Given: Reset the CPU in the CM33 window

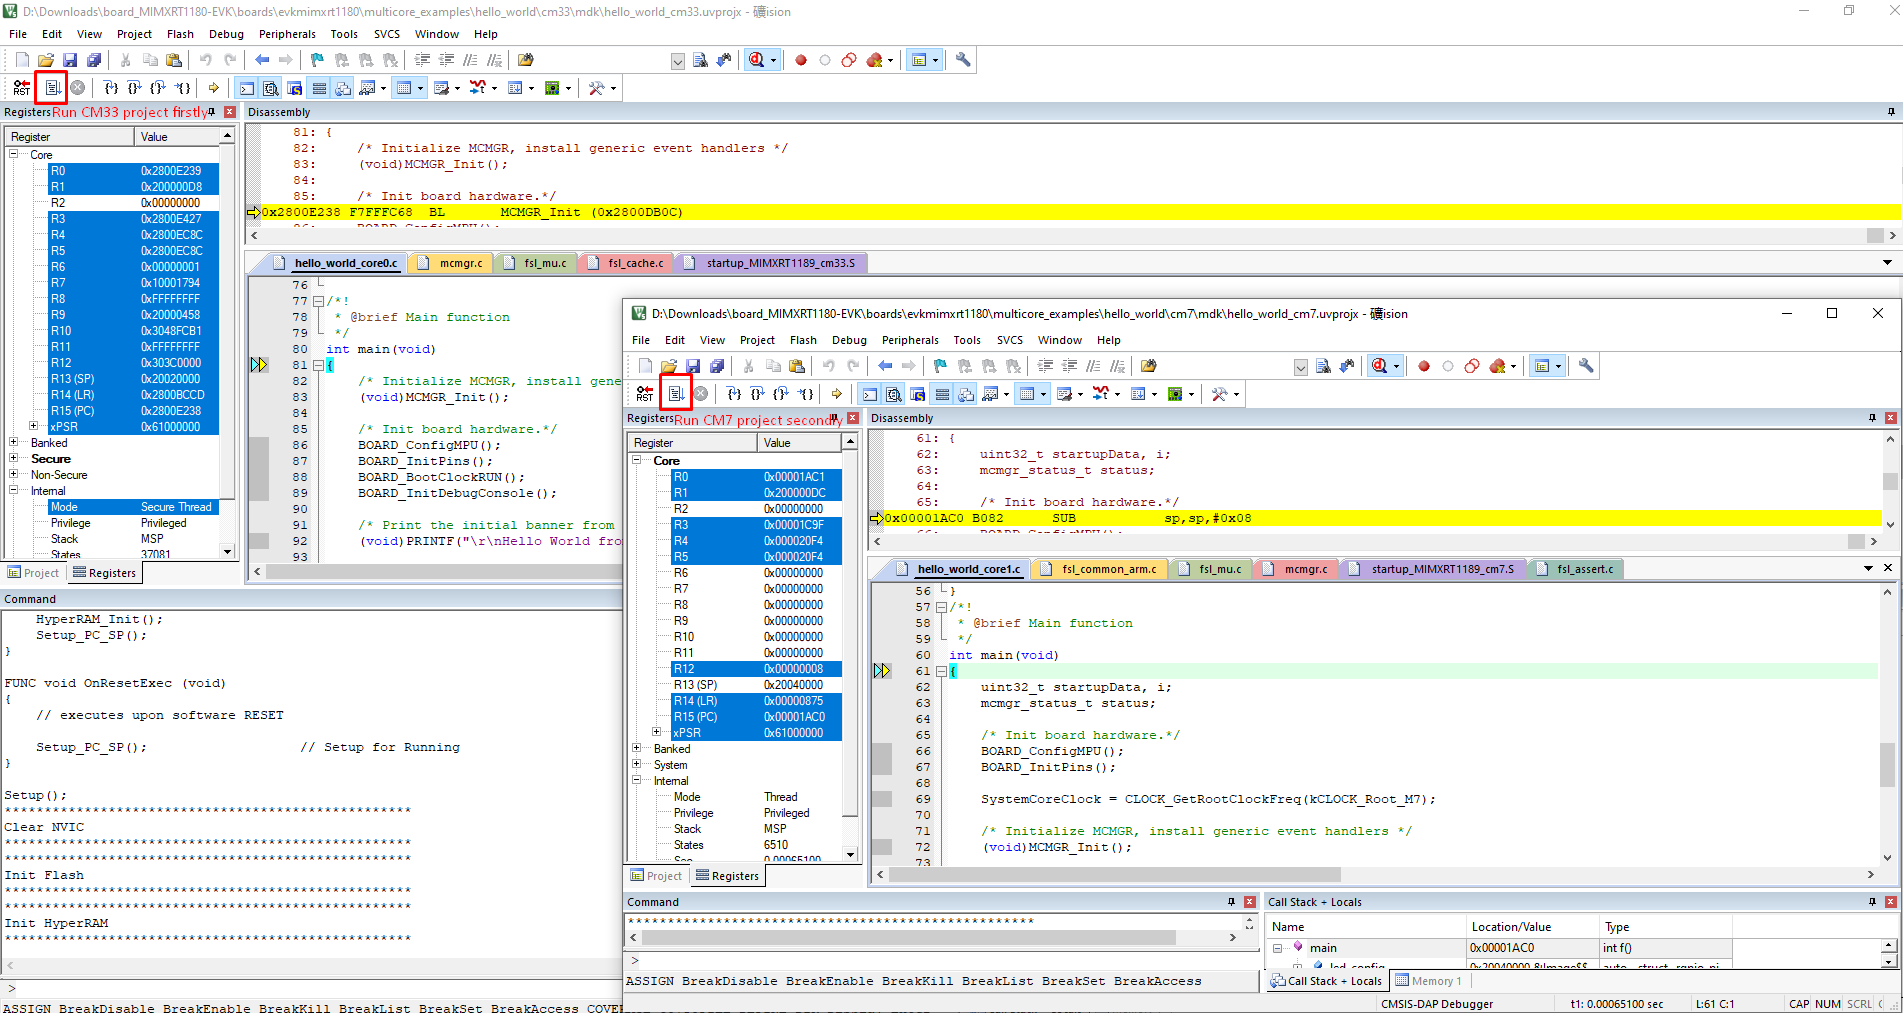Looking at the screenshot, I should (x=22, y=88).
